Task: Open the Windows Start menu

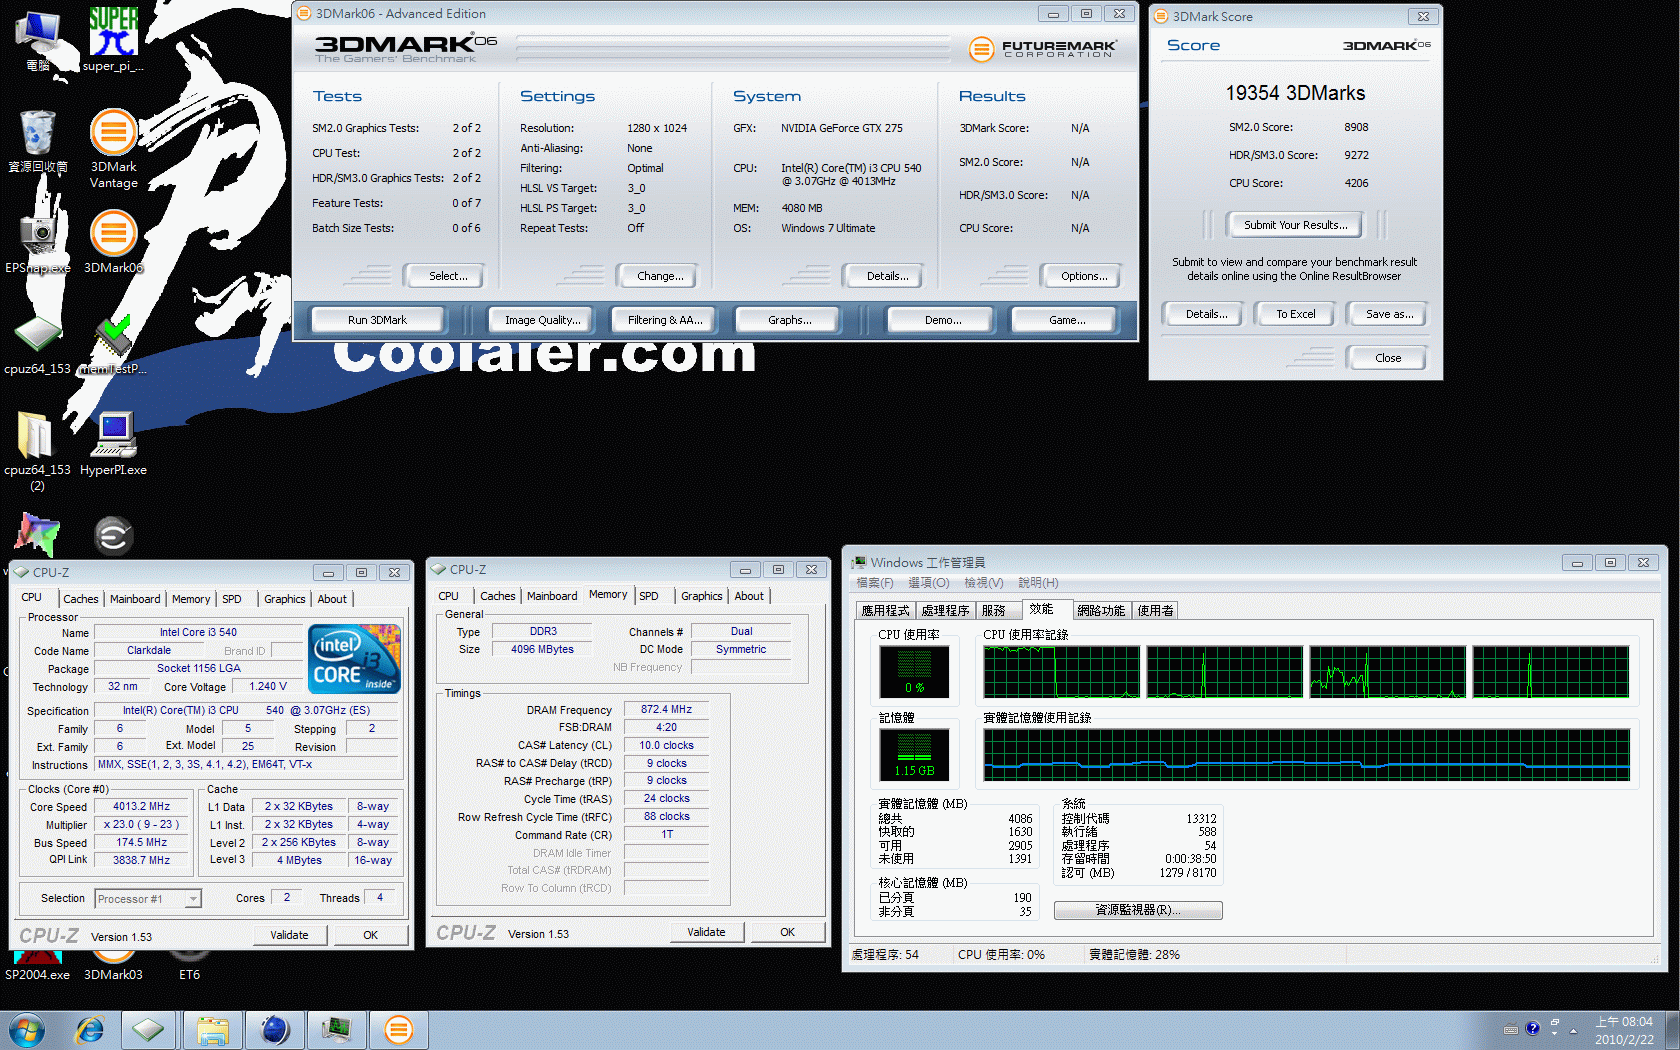Action: click(x=27, y=1030)
